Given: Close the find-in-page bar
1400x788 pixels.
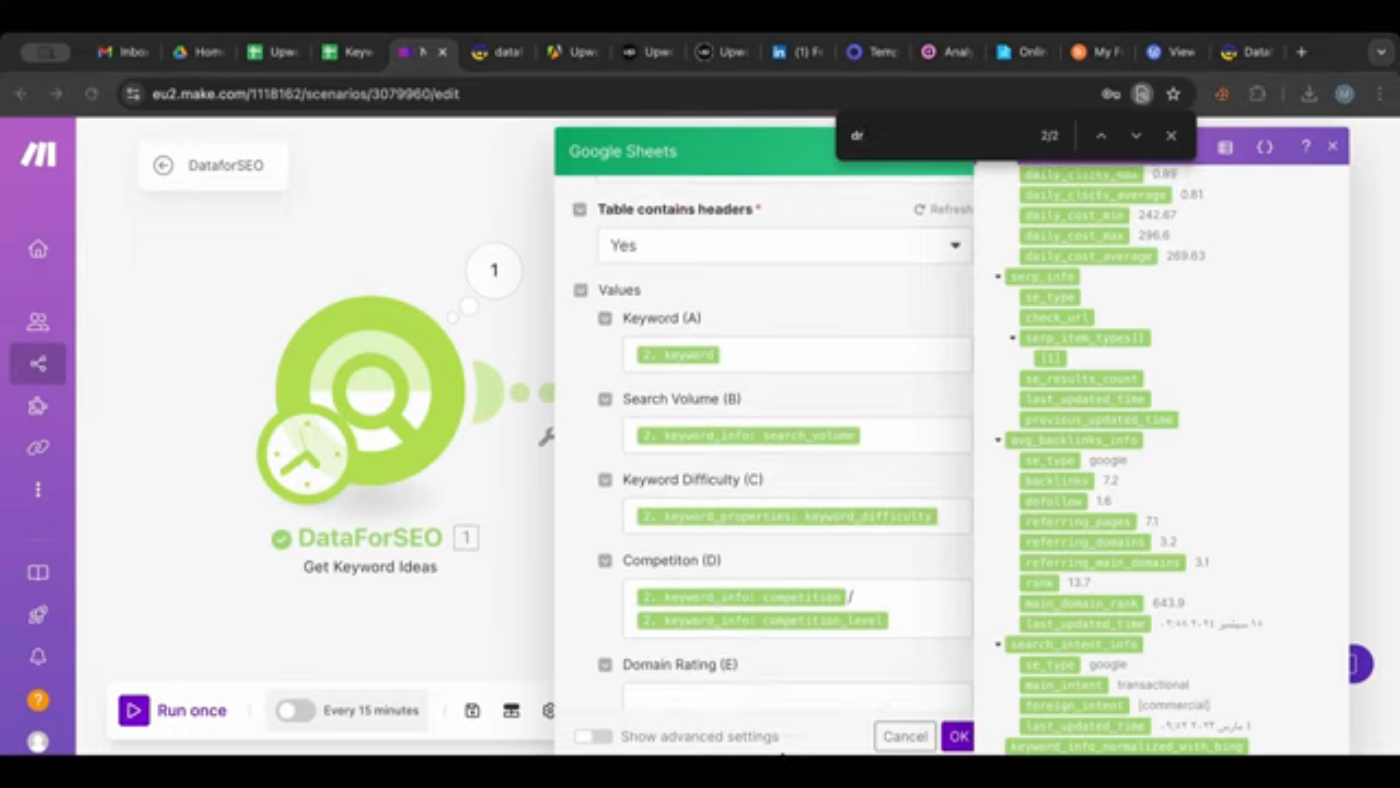Looking at the screenshot, I should pos(1171,136).
